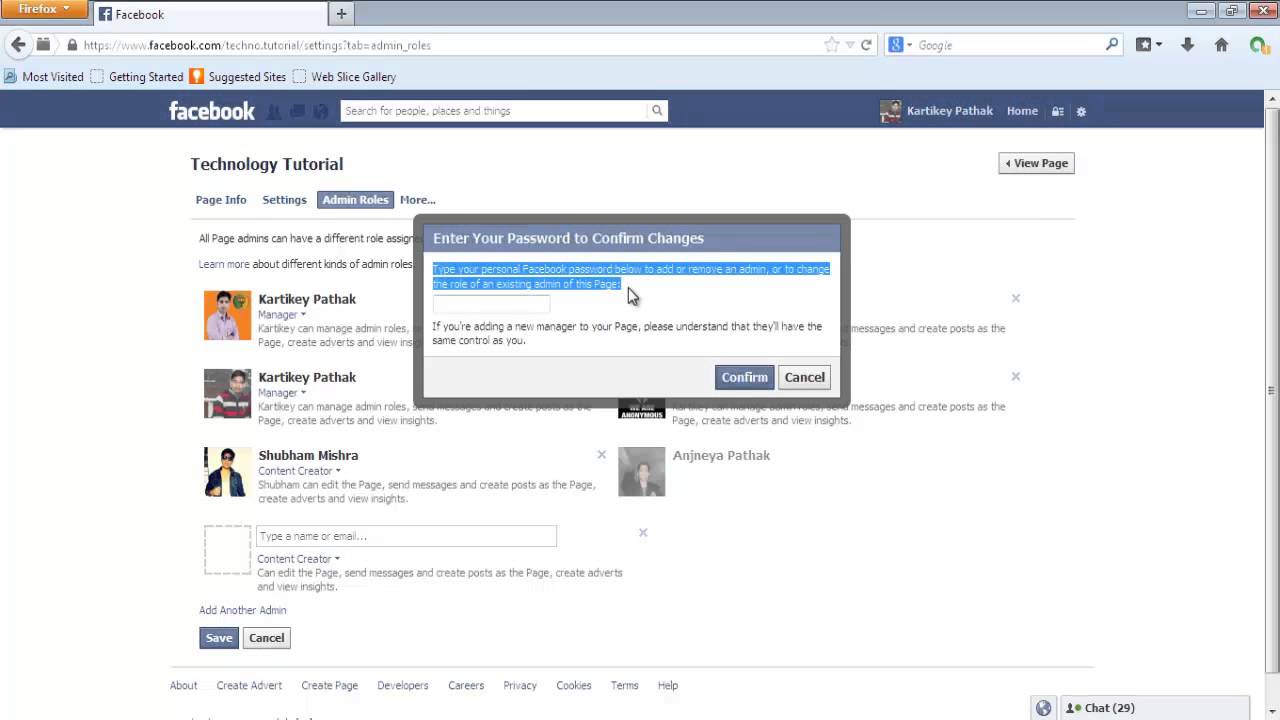Open the Learn more link
The height and width of the screenshot is (720, 1280).
coord(224,264)
